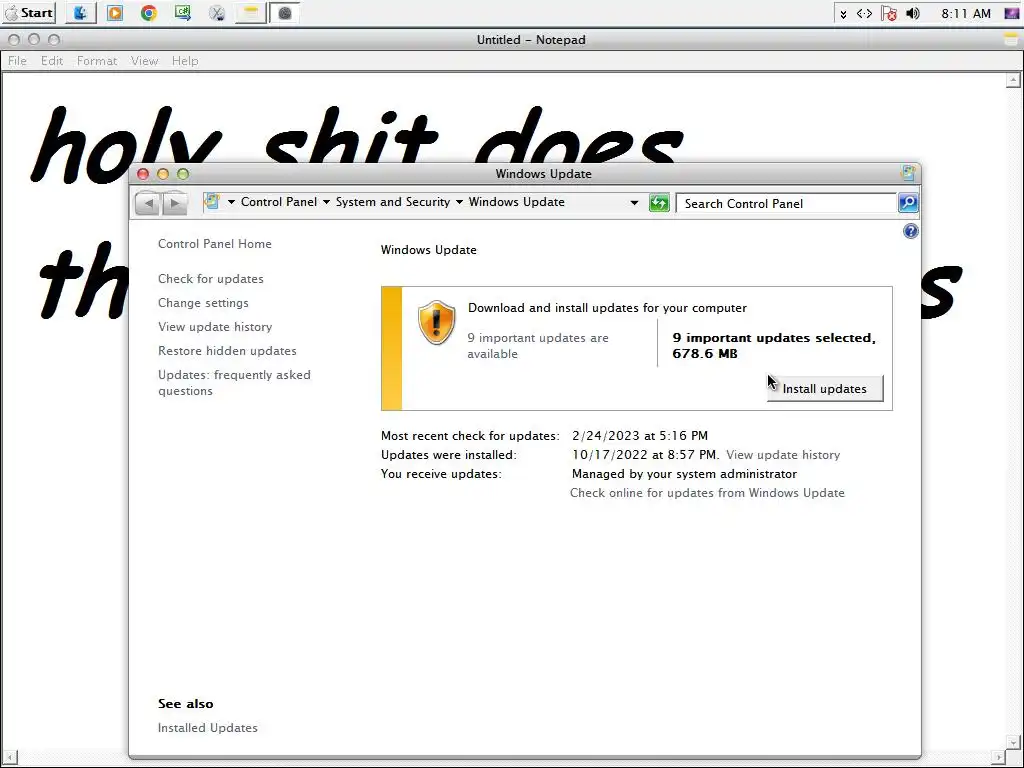Open View update history in sidebar
The width and height of the screenshot is (1024, 768).
tap(215, 327)
